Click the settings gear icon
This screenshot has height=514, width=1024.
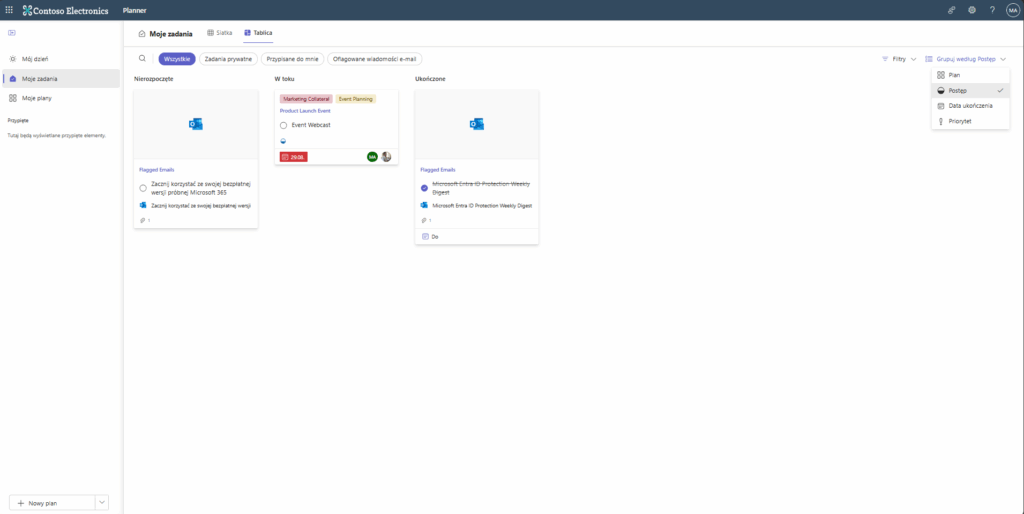tap(971, 10)
